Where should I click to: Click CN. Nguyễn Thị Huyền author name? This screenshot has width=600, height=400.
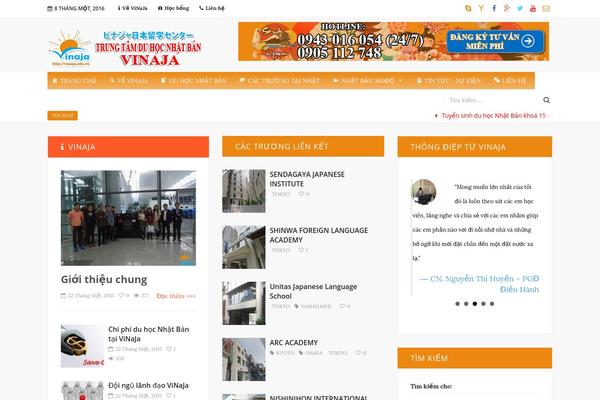coord(480,284)
